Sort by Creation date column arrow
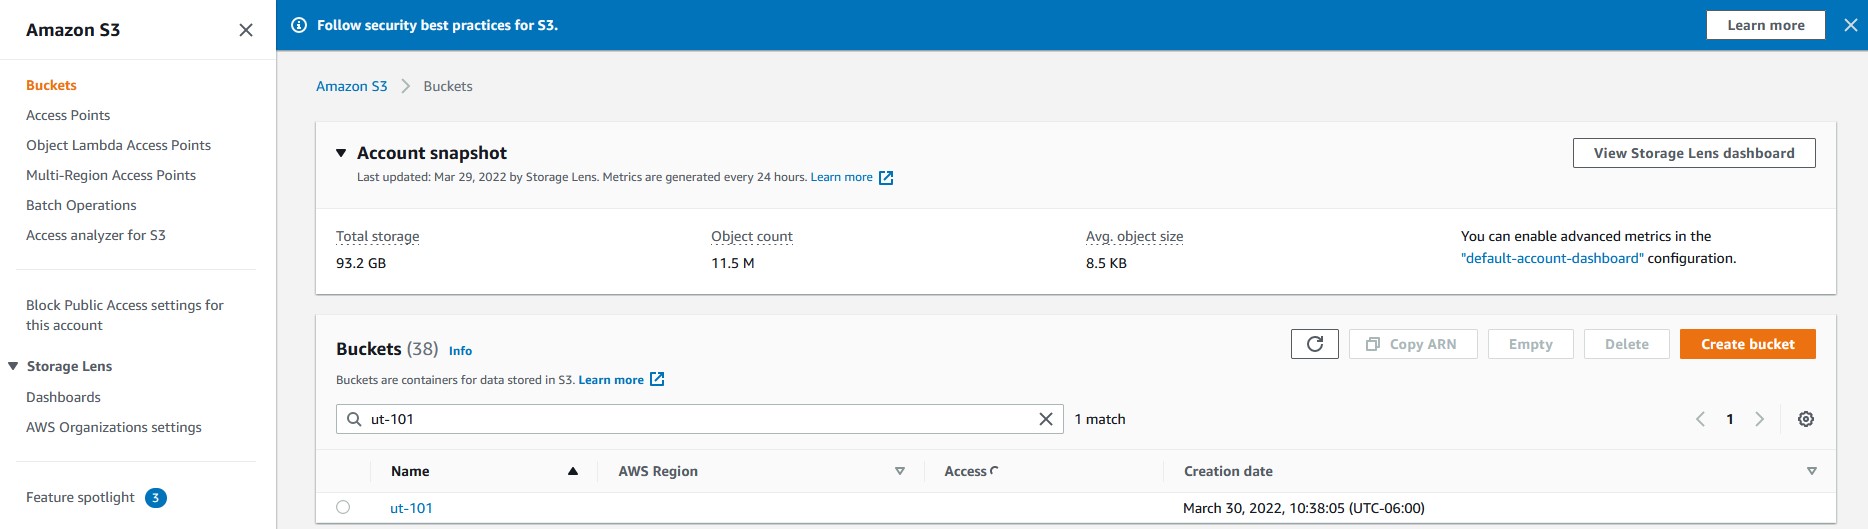This screenshot has width=1868, height=529. click(1812, 471)
